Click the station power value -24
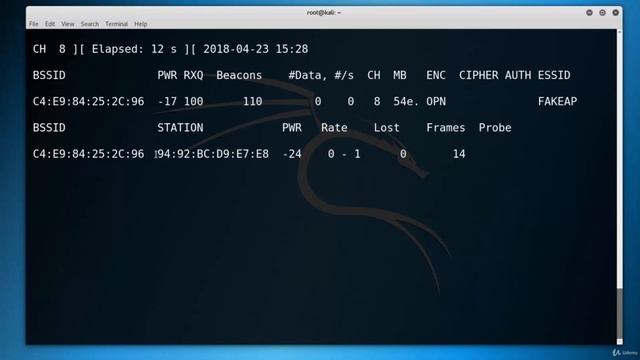 pos(292,154)
